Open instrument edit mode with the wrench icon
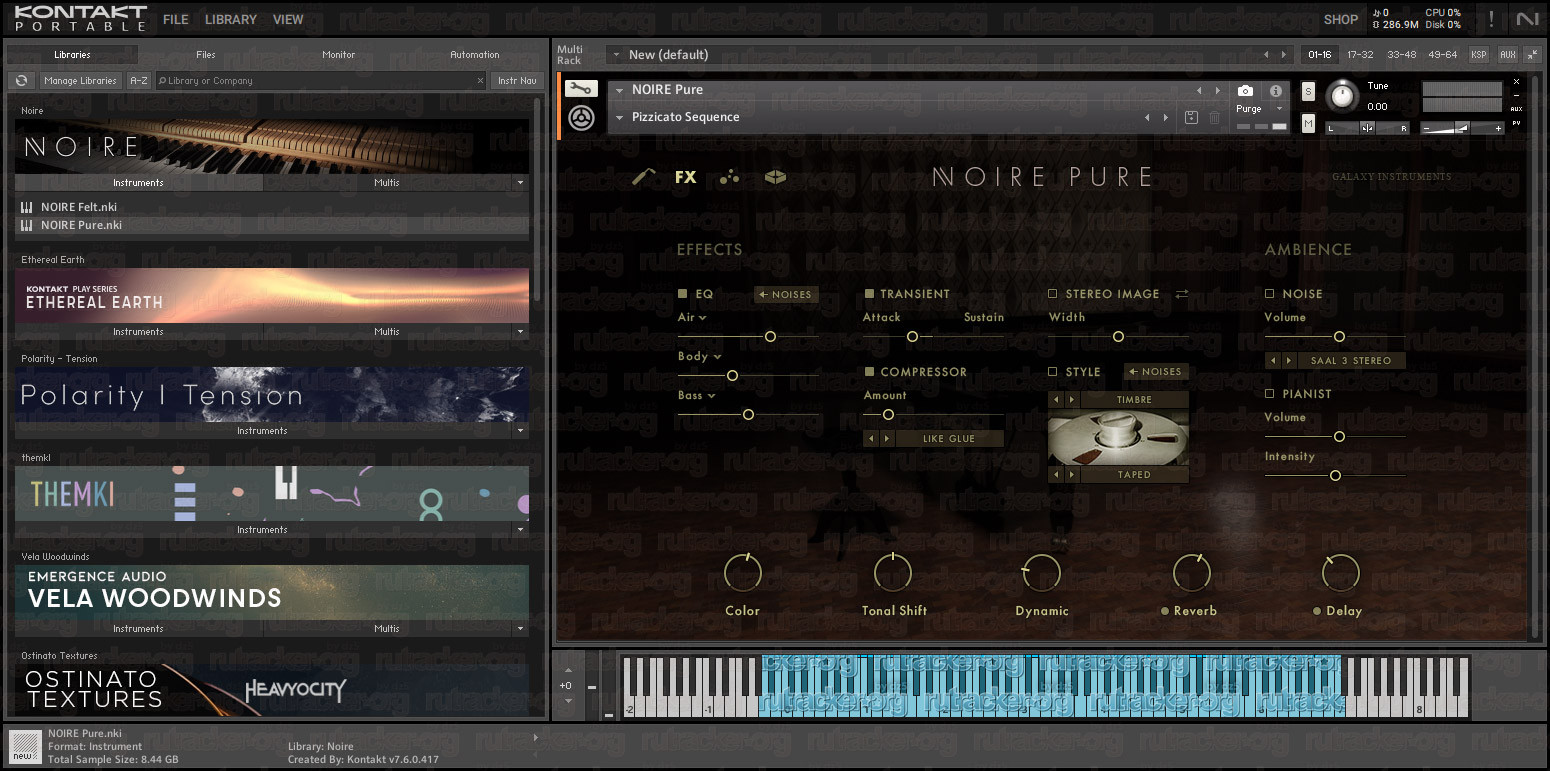1550x771 pixels. [x=581, y=89]
